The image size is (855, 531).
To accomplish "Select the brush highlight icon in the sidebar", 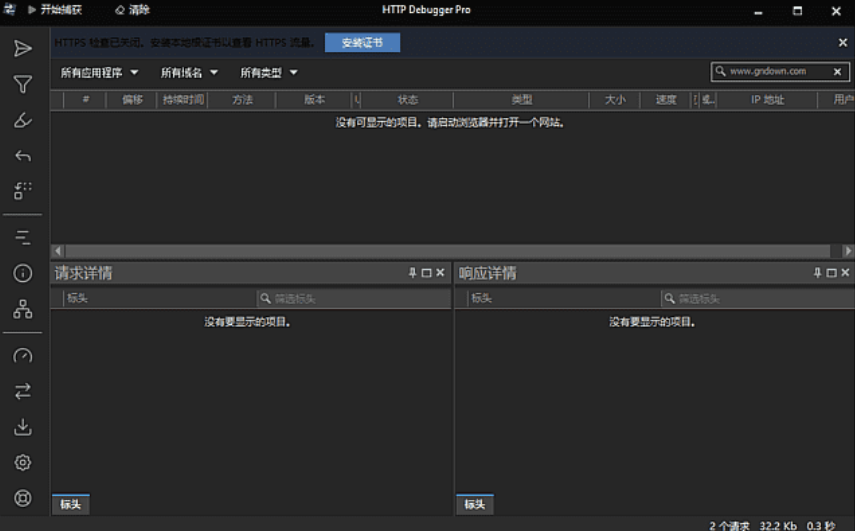I will (x=22, y=119).
